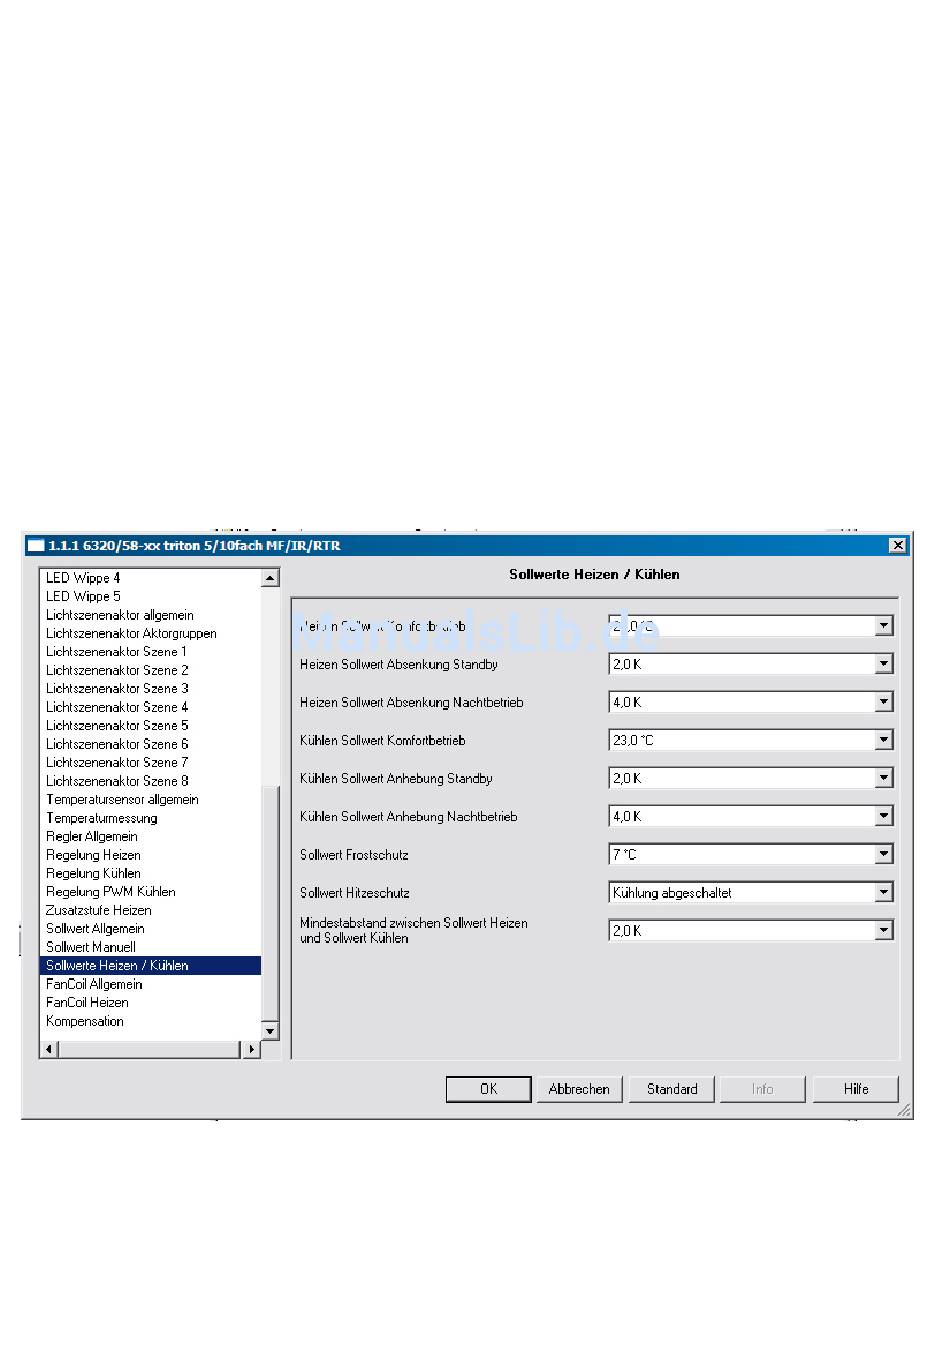950x1370 pixels.
Task: Click the Hilfe button
Action: coord(856,1089)
